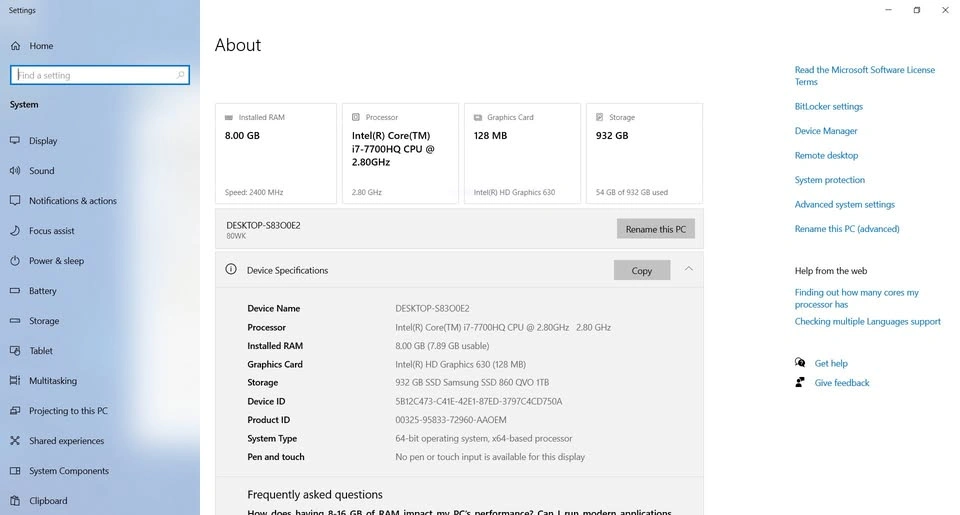Image resolution: width=960 pixels, height=515 pixels.
Task: Collapse the Device Specifications chevron
Action: pyautogui.click(x=688, y=269)
